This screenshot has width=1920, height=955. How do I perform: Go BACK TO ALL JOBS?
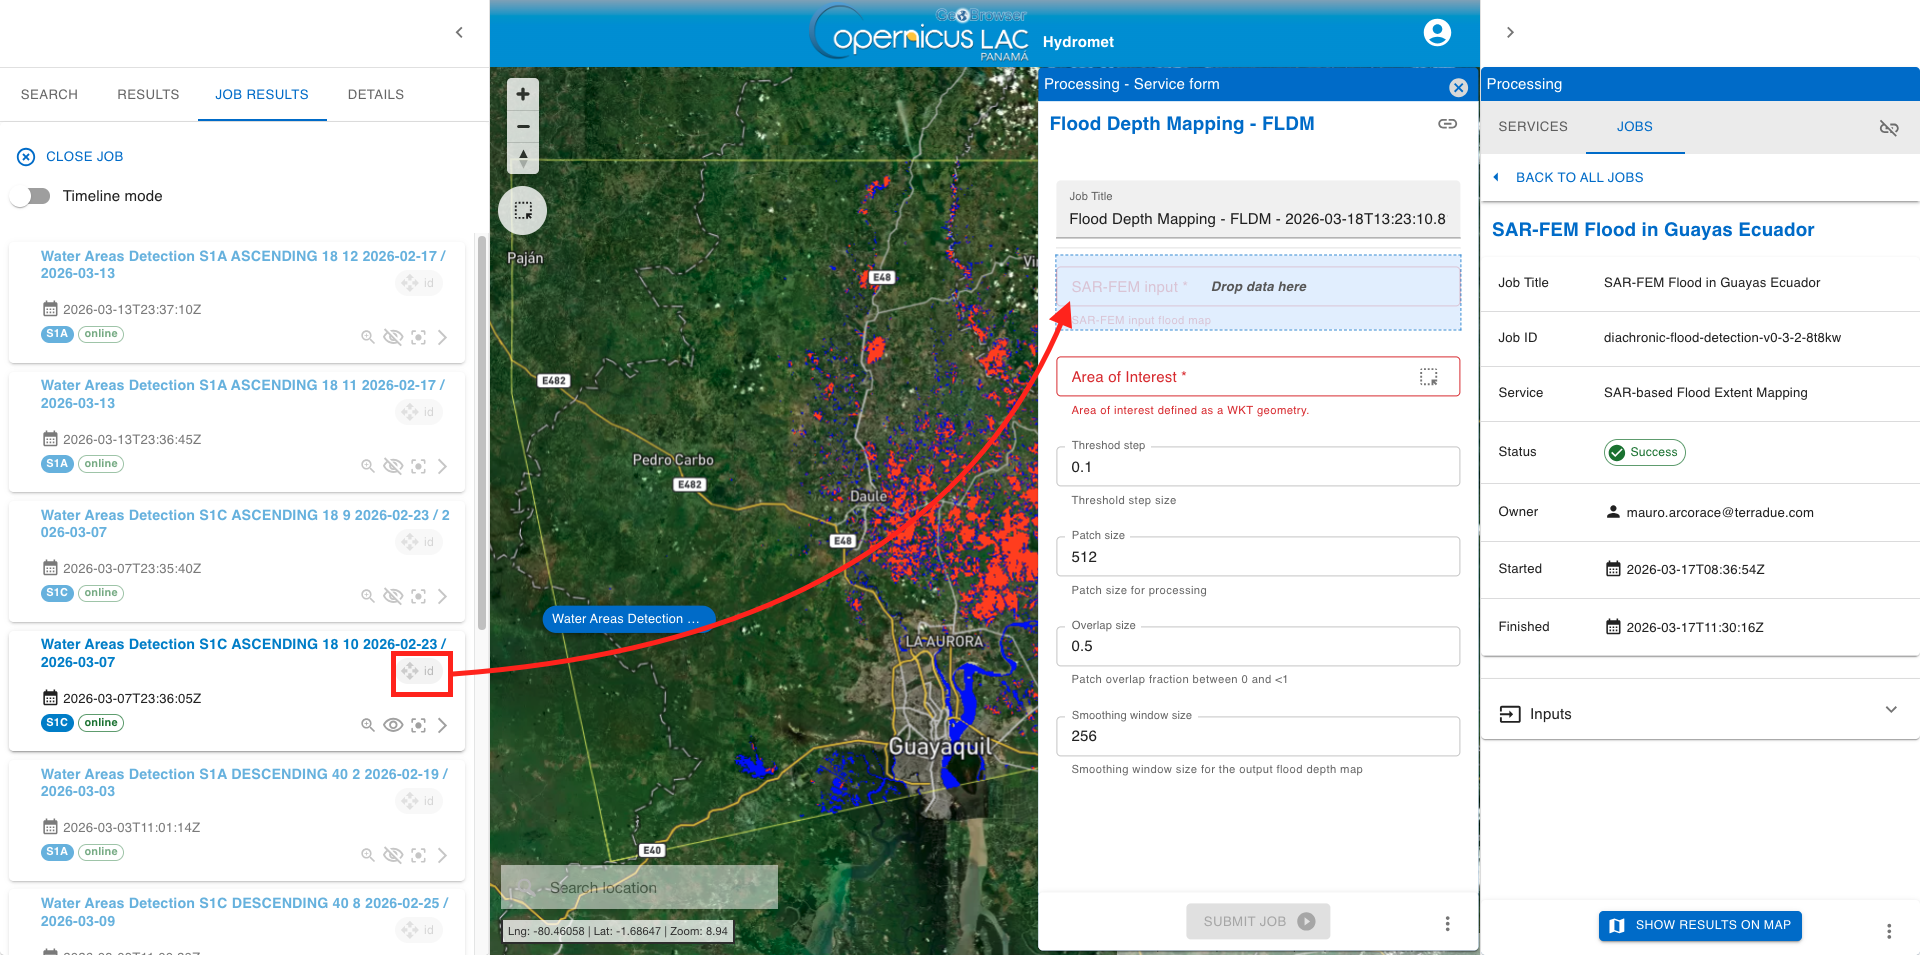coord(1578,178)
